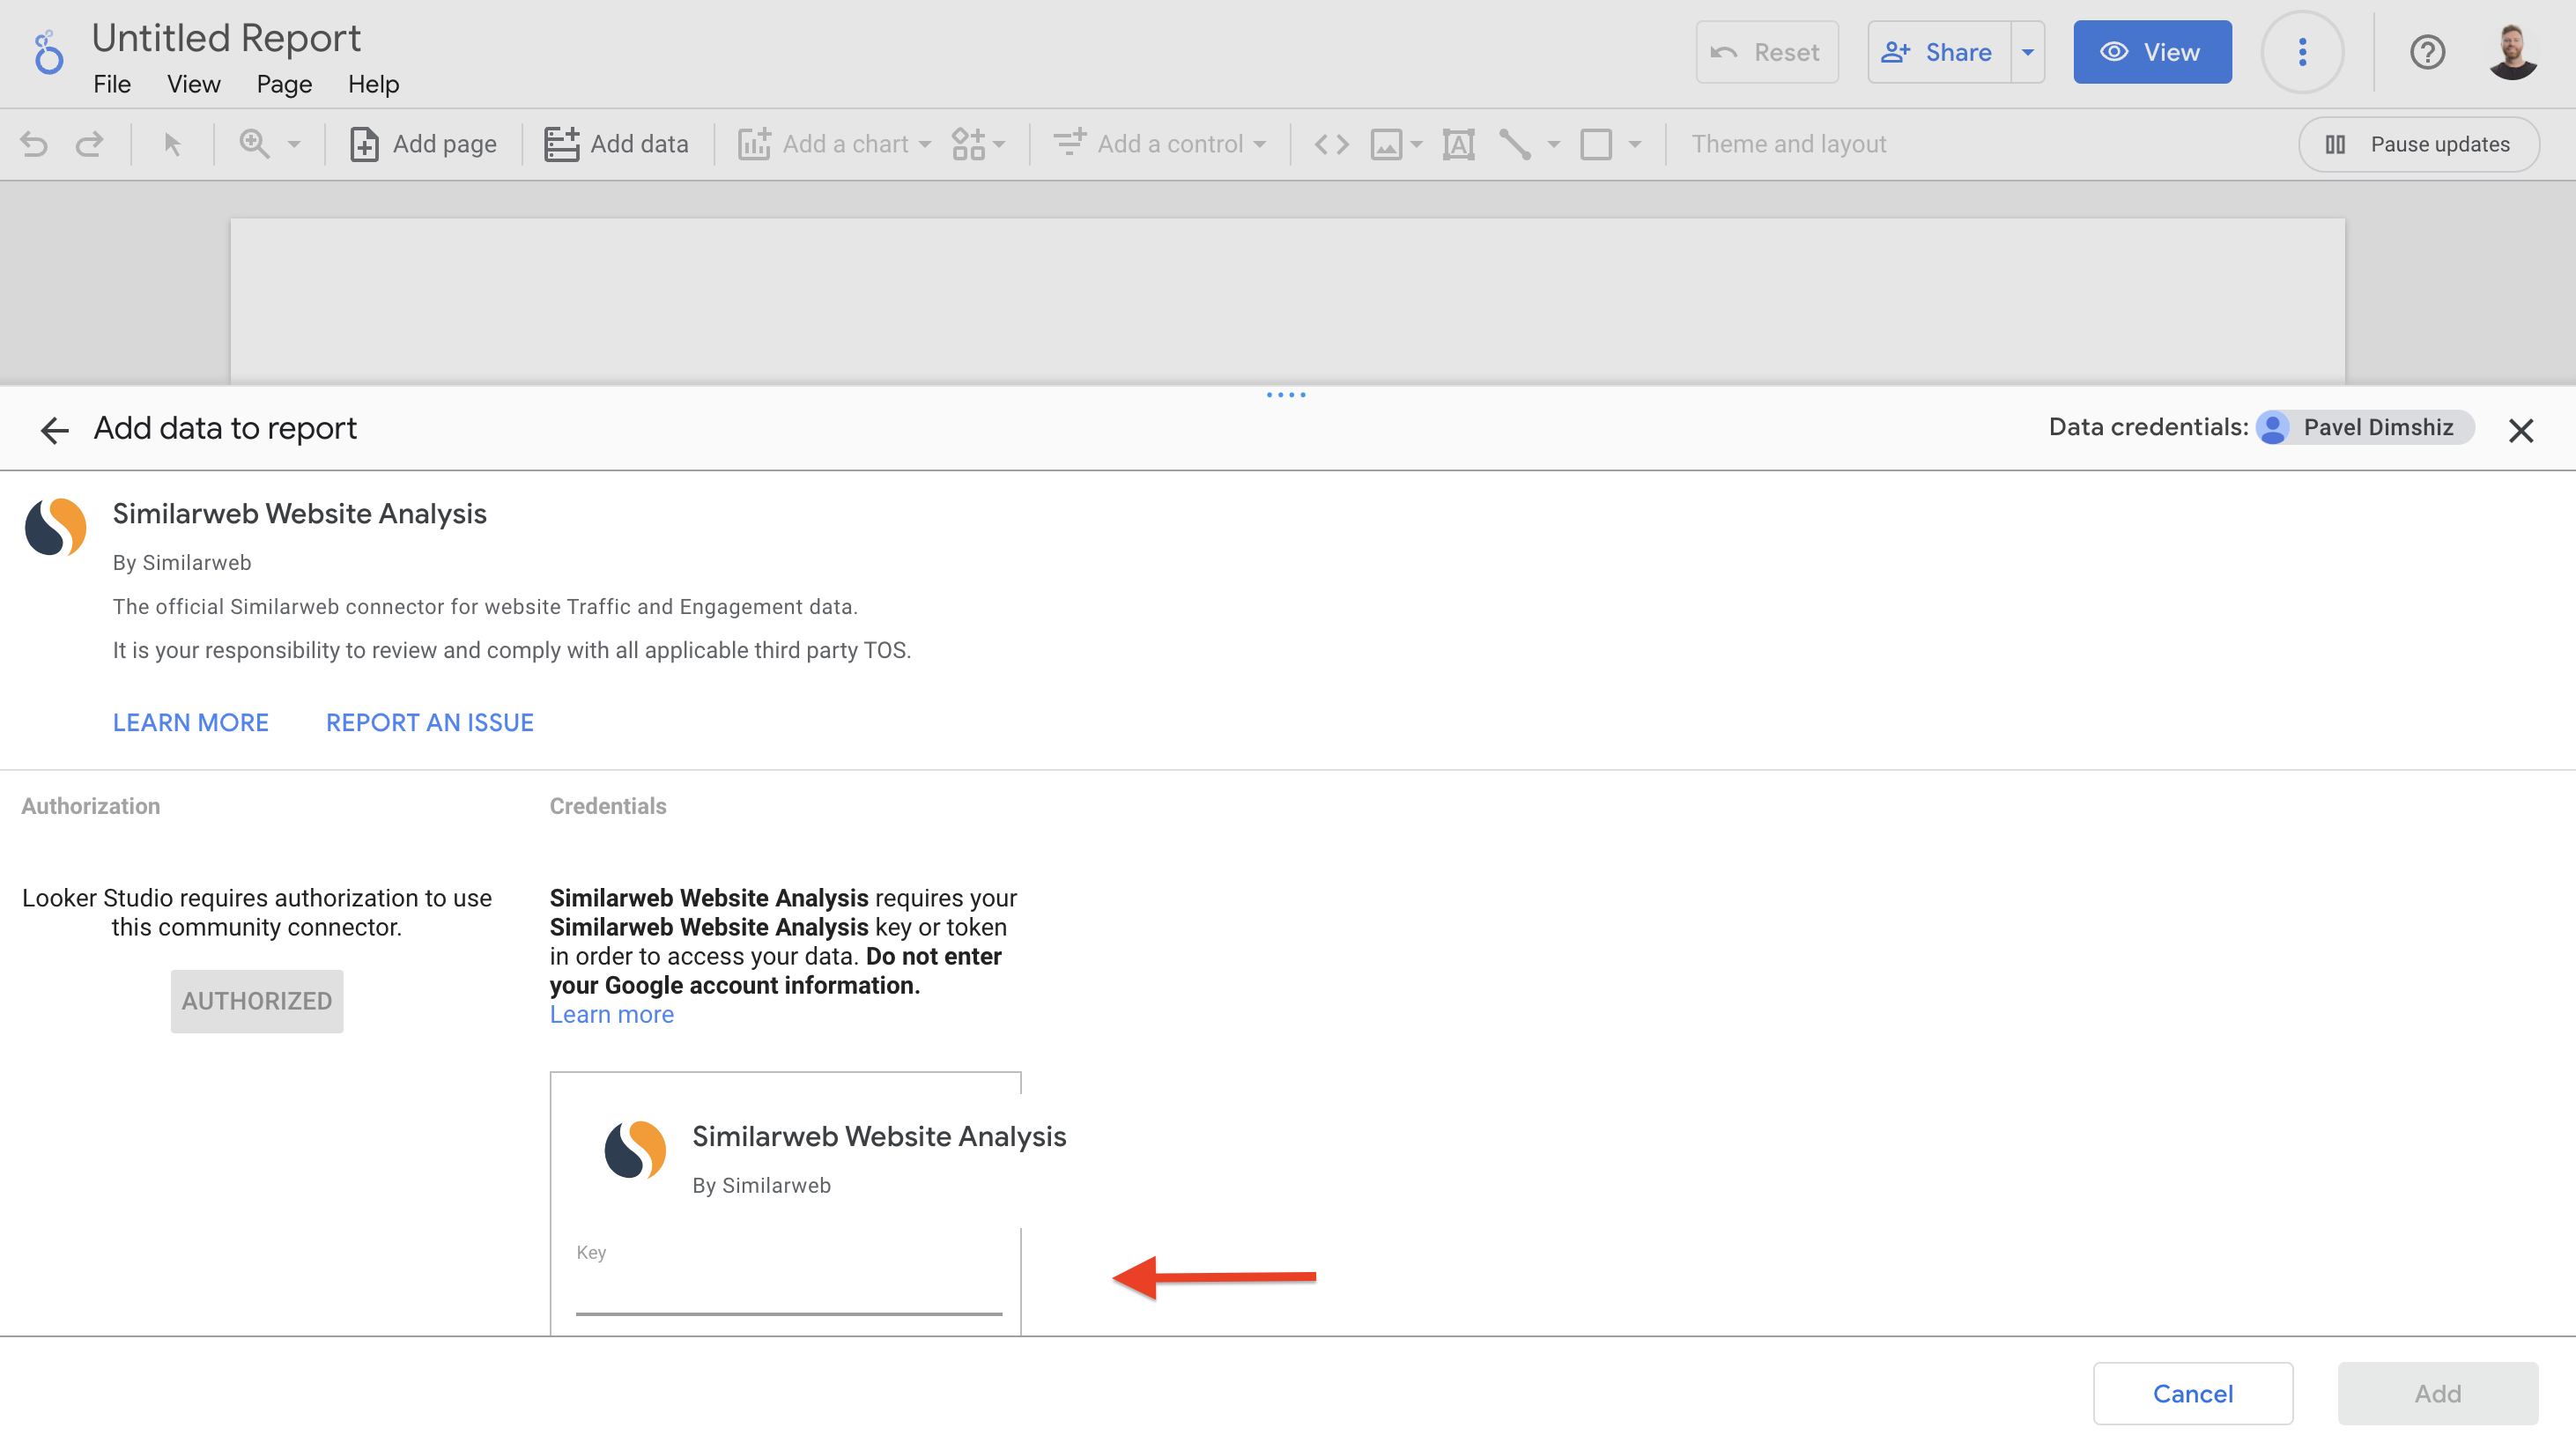Image resolution: width=2576 pixels, height=1450 pixels.
Task: Click the zoom magnifier icon
Action: coord(254,144)
